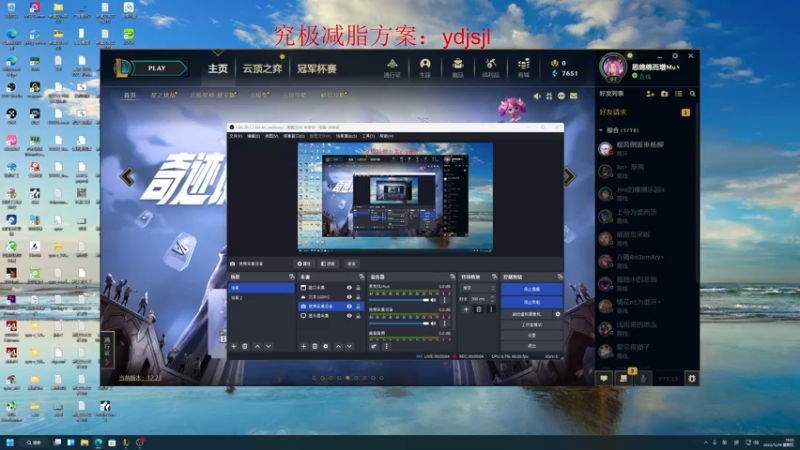Open the 战利品 loot icon
The image size is (800, 450).
pos(490,68)
